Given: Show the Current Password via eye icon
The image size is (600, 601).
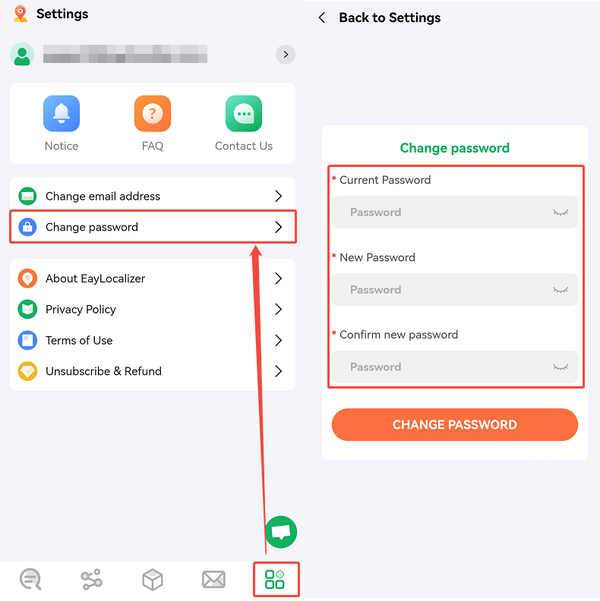Looking at the screenshot, I should pos(560,212).
